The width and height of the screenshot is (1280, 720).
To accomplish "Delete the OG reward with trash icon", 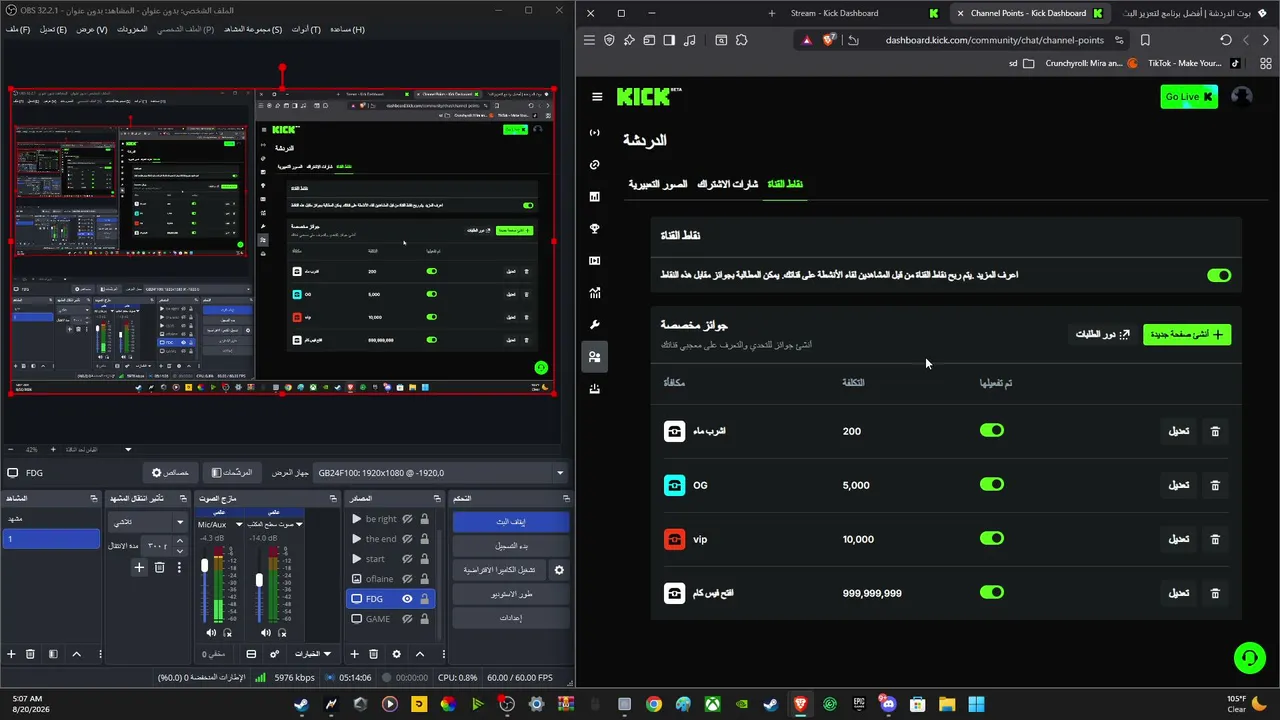I will click(x=1215, y=485).
